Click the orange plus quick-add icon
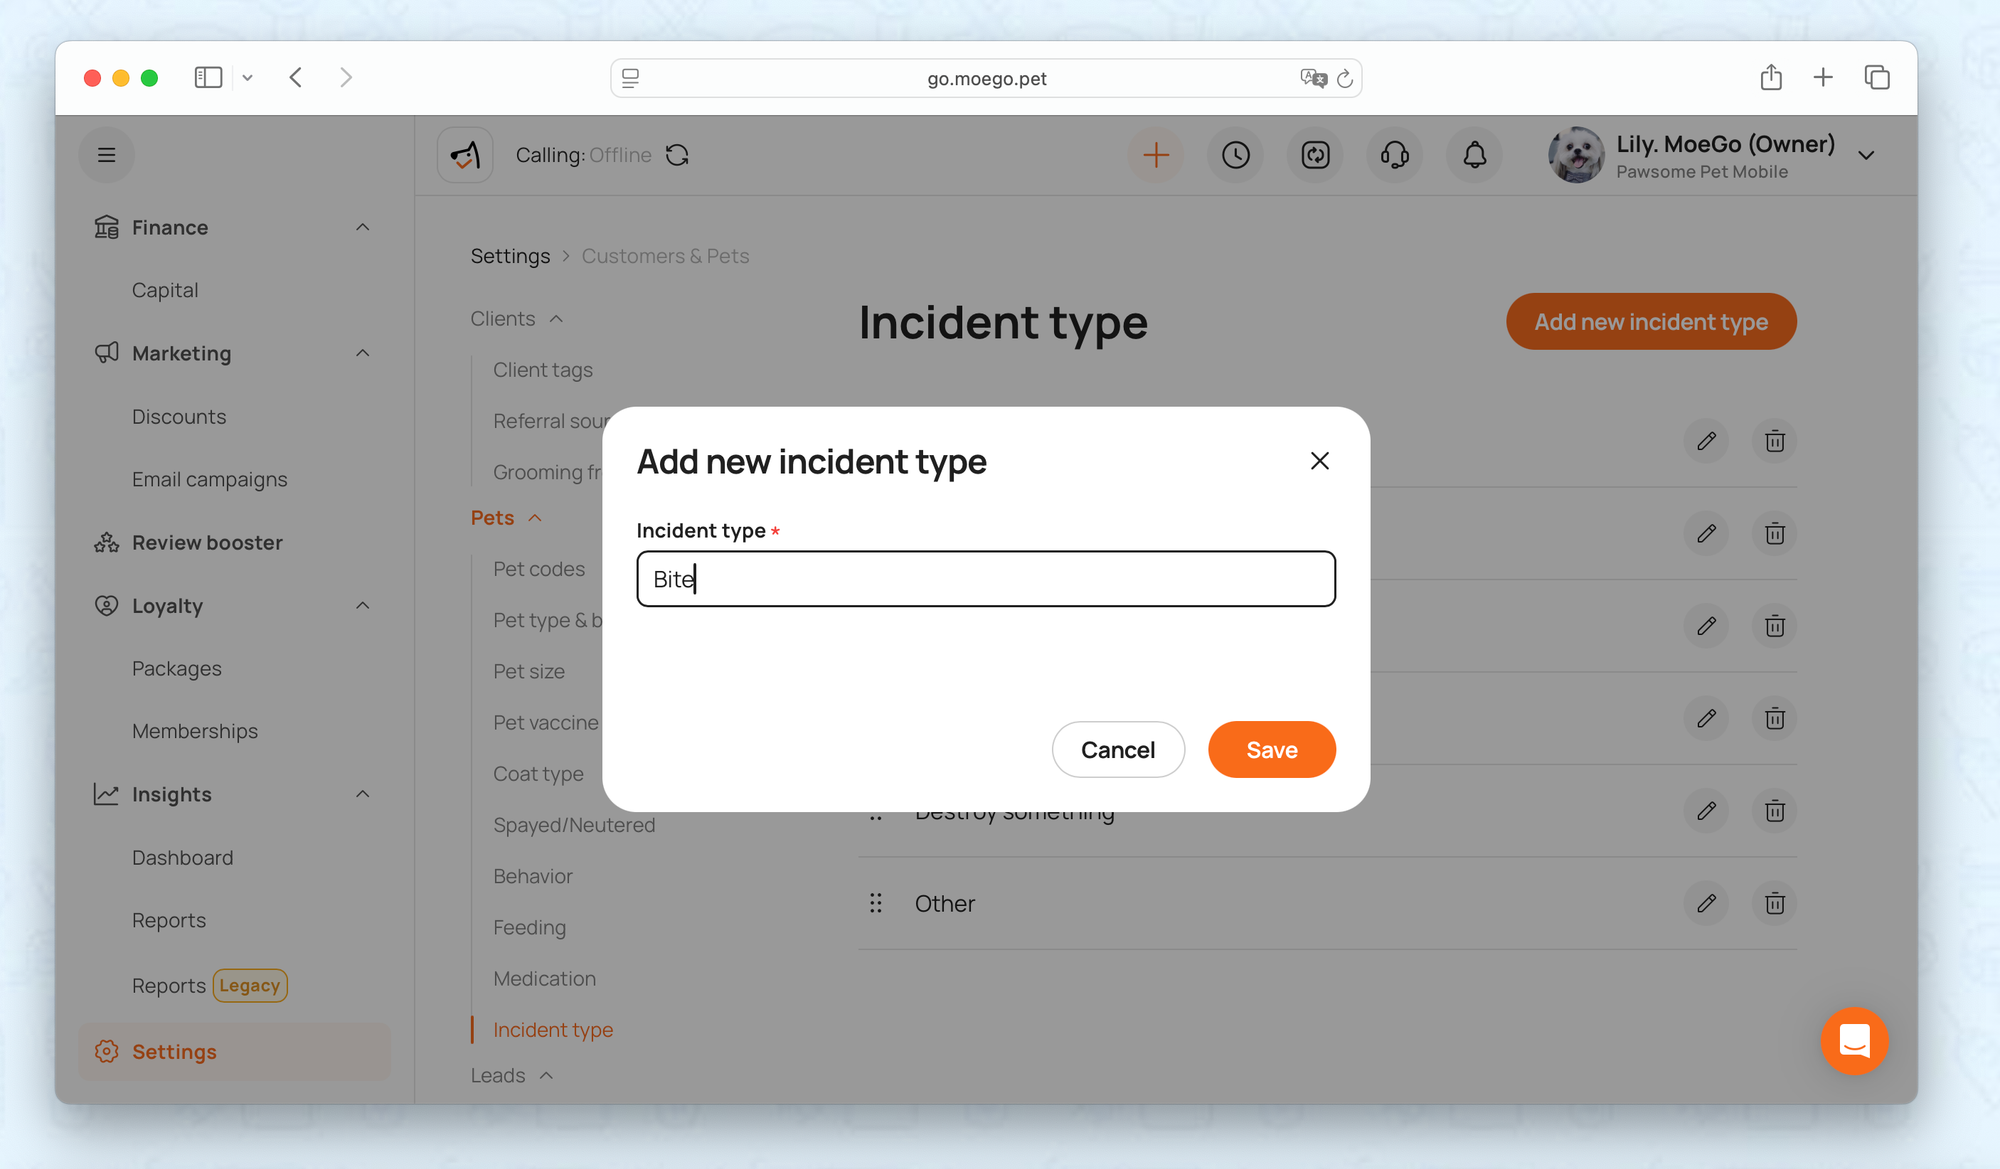The width and height of the screenshot is (2000, 1169). pyautogui.click(x=1155, y=155)
